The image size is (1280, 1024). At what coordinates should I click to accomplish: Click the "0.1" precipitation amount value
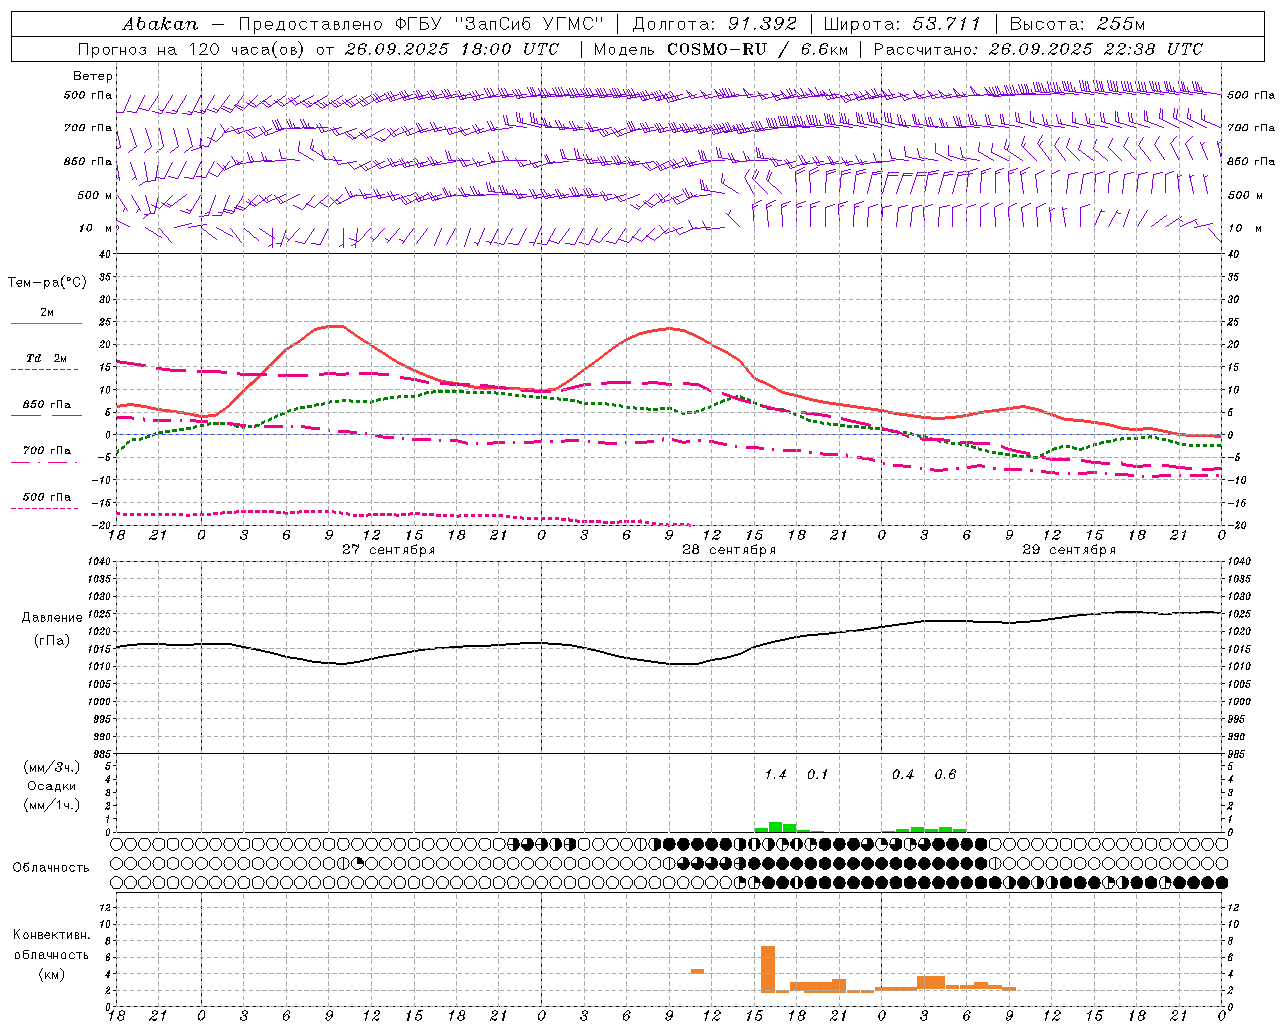click(x=817, y=775)
